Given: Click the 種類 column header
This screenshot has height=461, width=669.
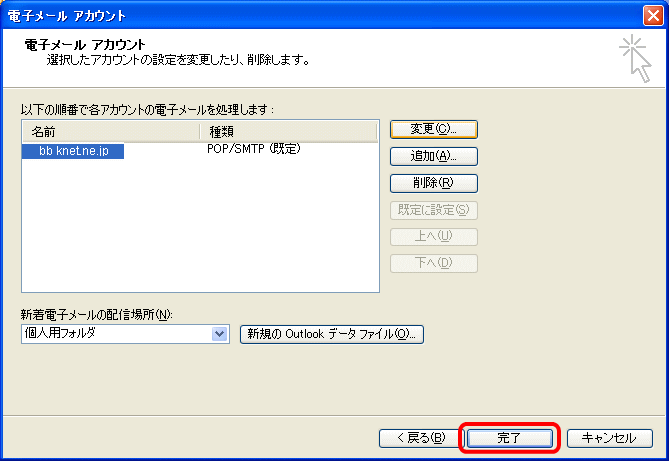Looking at the screenshot, I should coord(289,132).
